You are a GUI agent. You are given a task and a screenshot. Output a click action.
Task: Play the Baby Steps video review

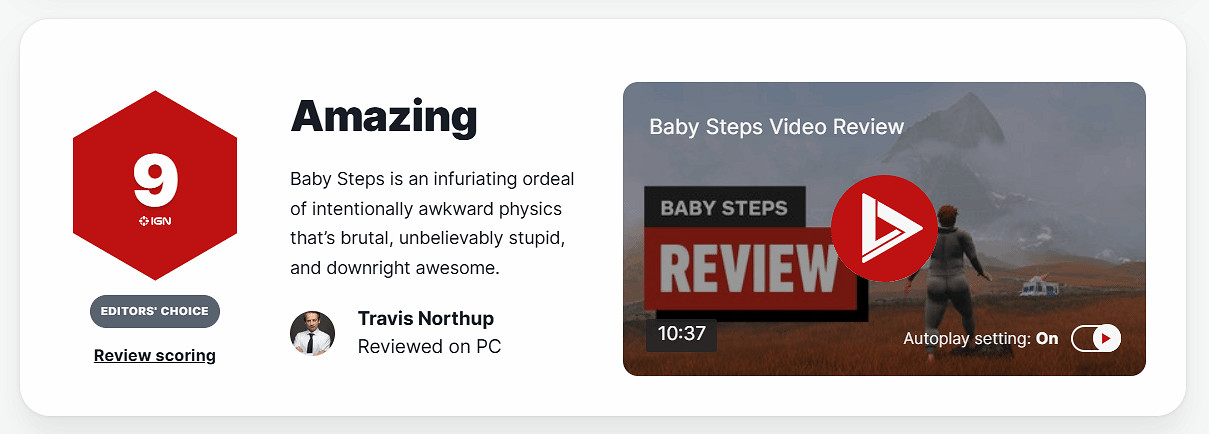884,228
